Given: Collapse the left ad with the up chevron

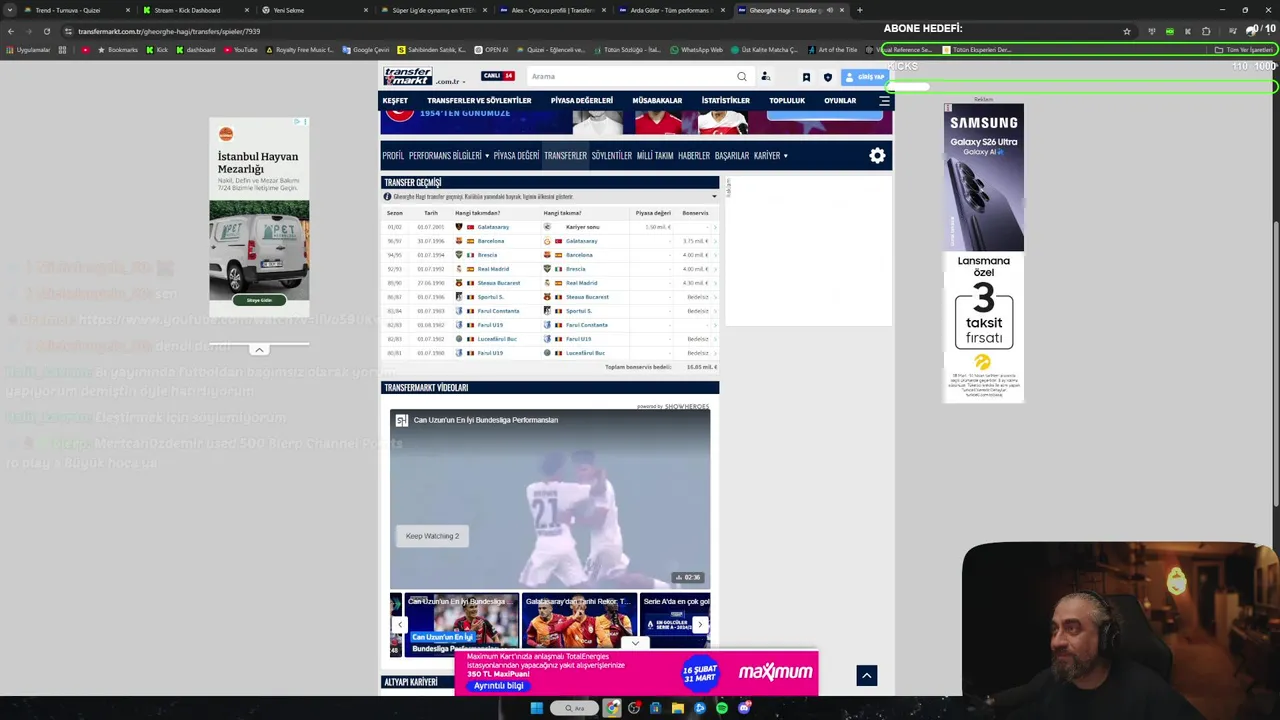Looking at the screenshot, I should [x=259, y=350].
